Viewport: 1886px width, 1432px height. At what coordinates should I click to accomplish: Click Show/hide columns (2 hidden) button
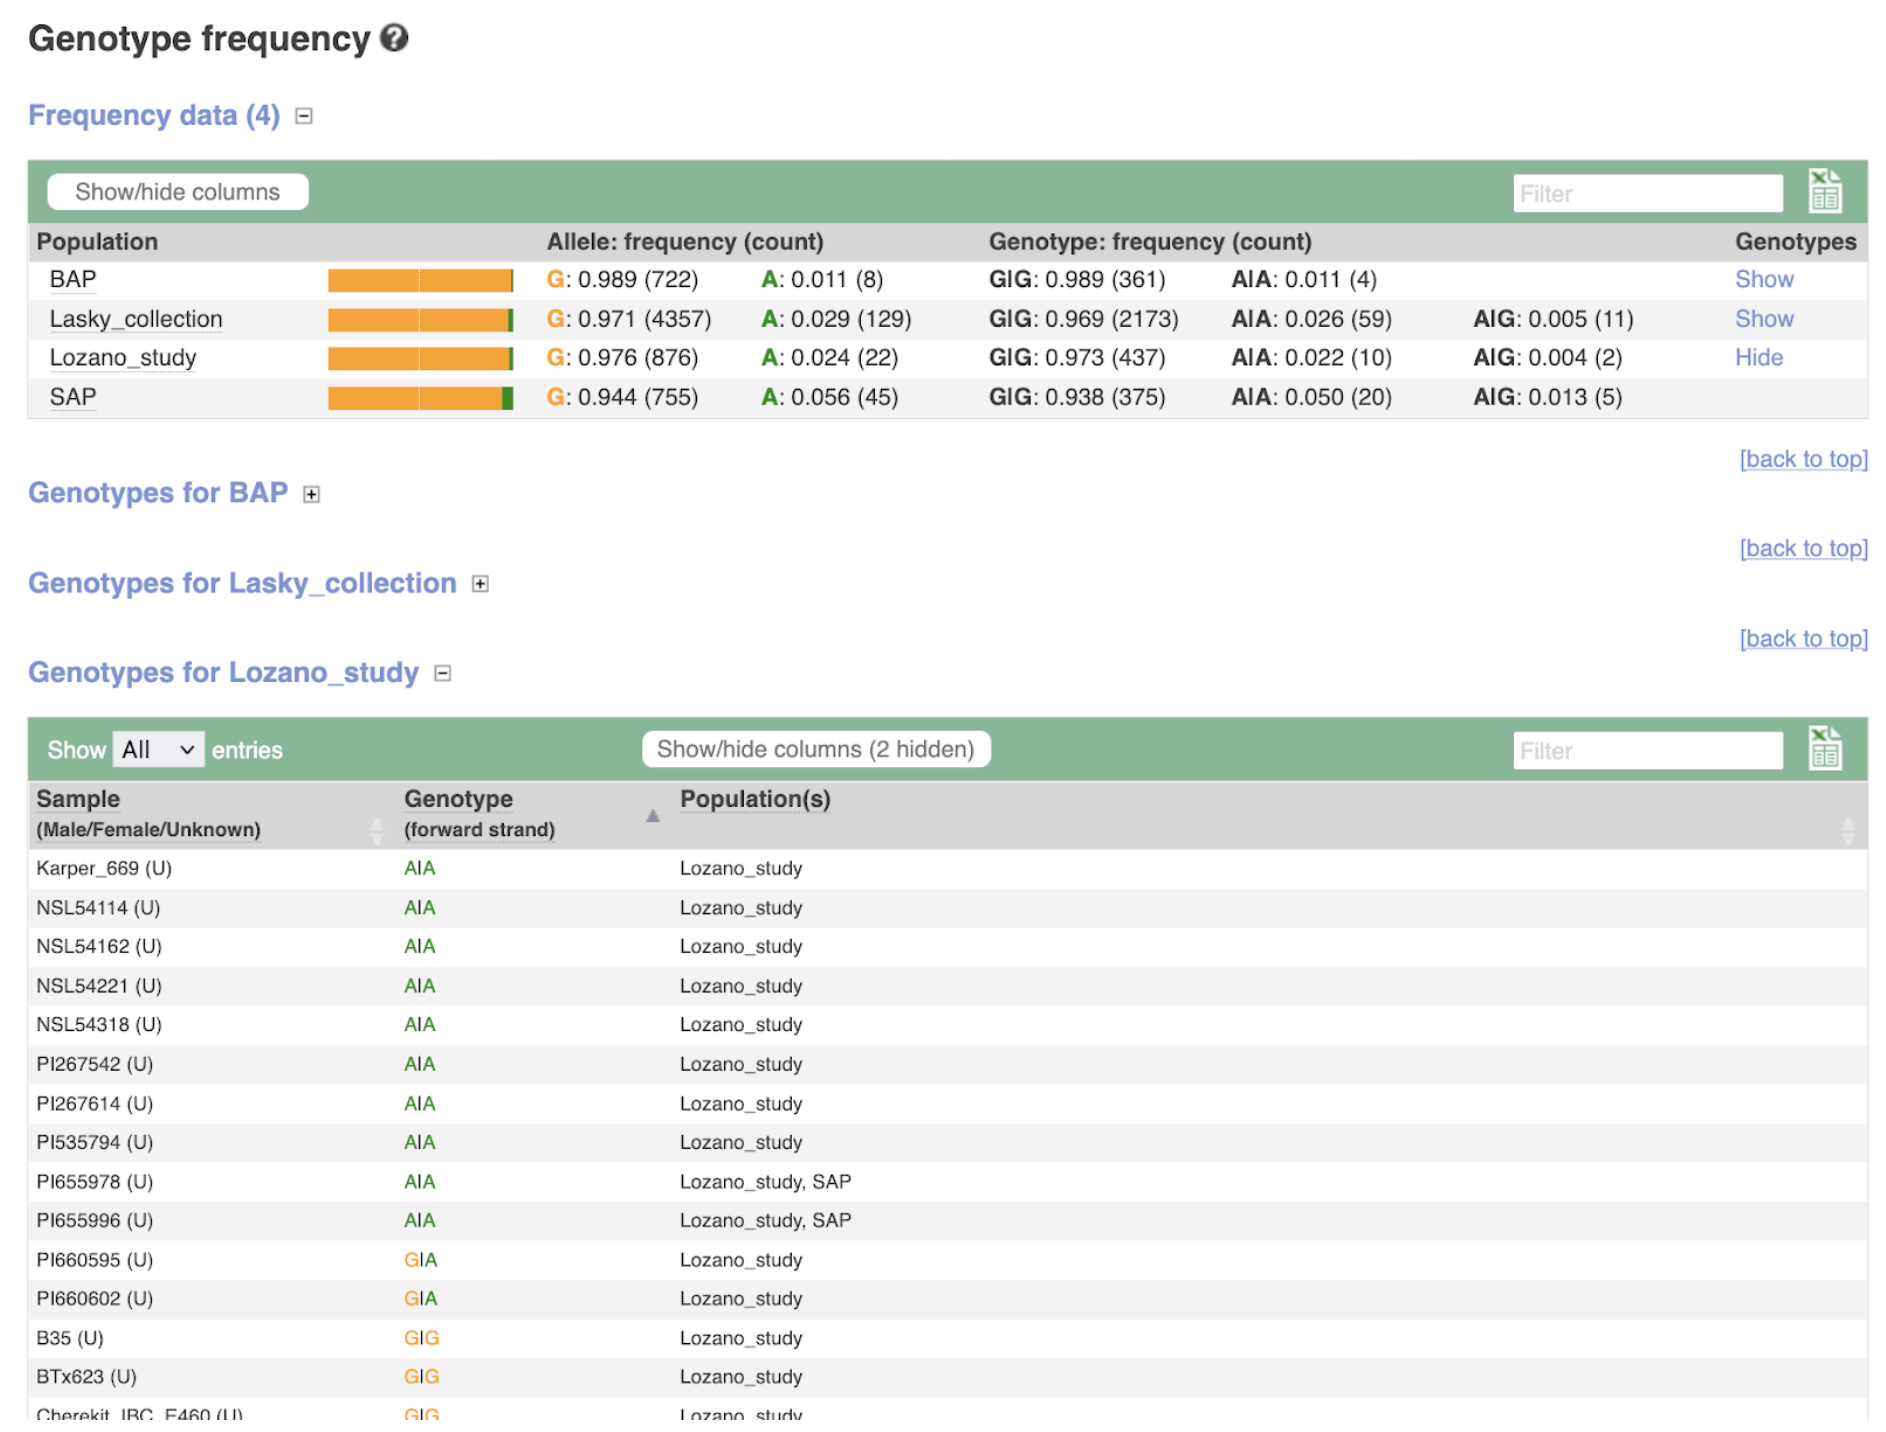click(816, 749)
